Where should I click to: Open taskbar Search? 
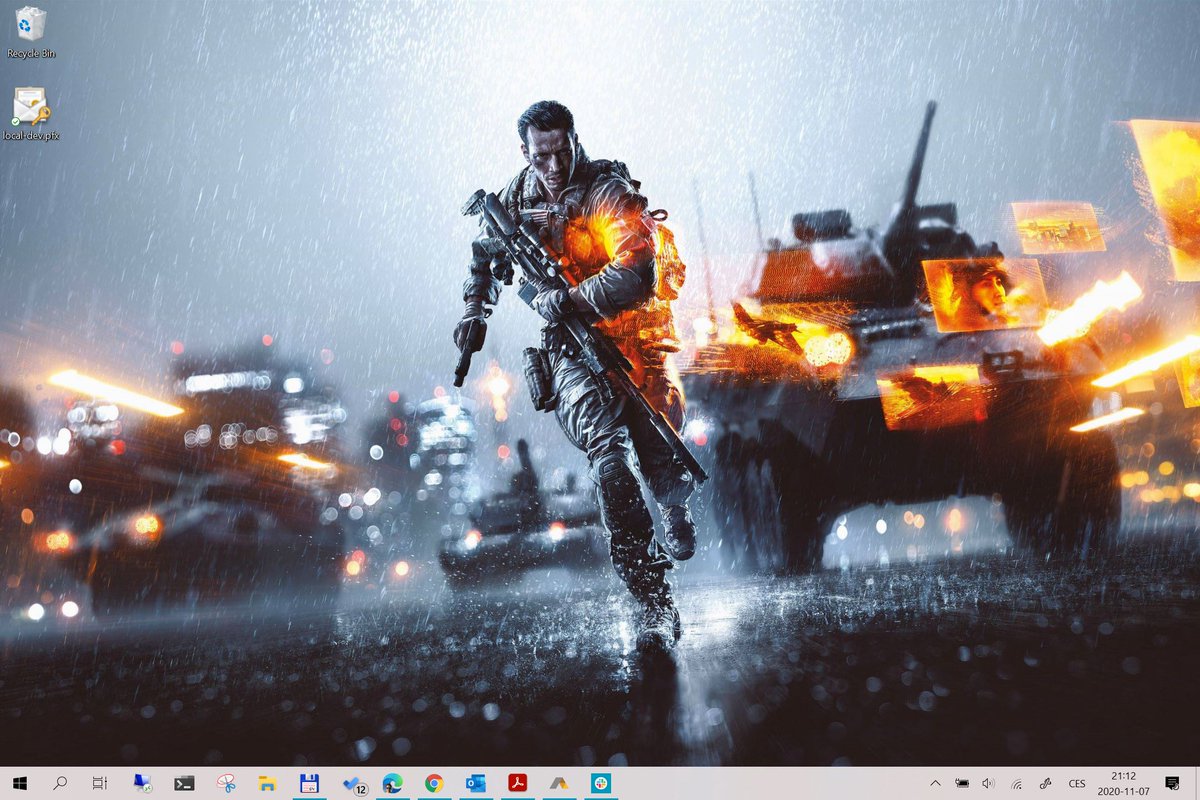point(60,783)
